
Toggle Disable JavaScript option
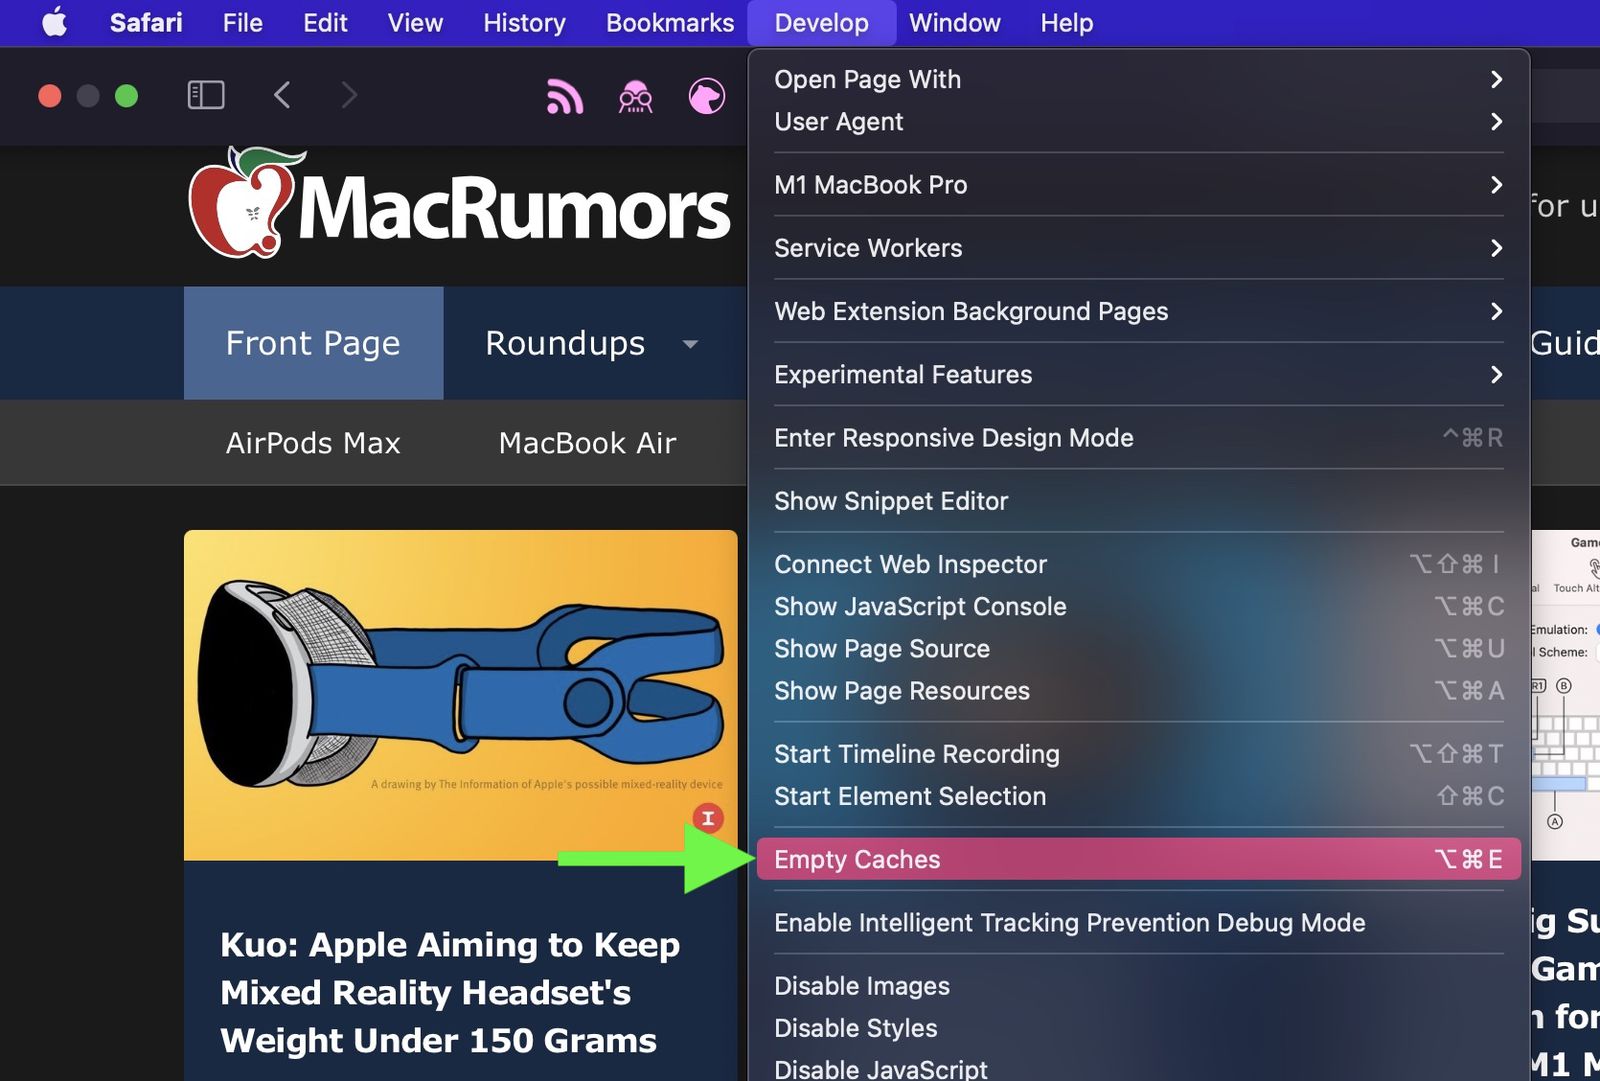pos(1139,1068)
